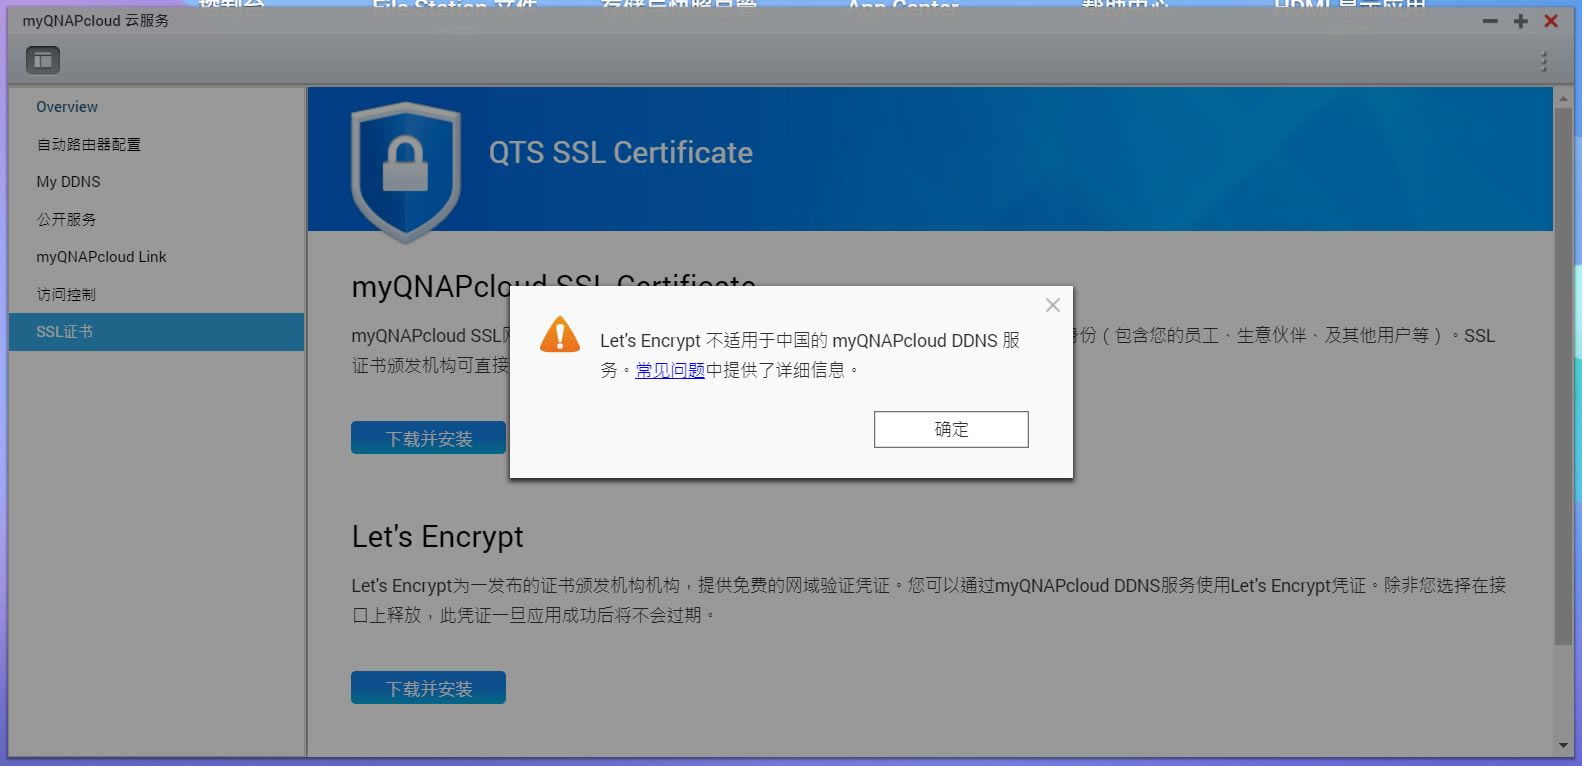
Task: Click the orange warning triangle icon
Action: 560,334
